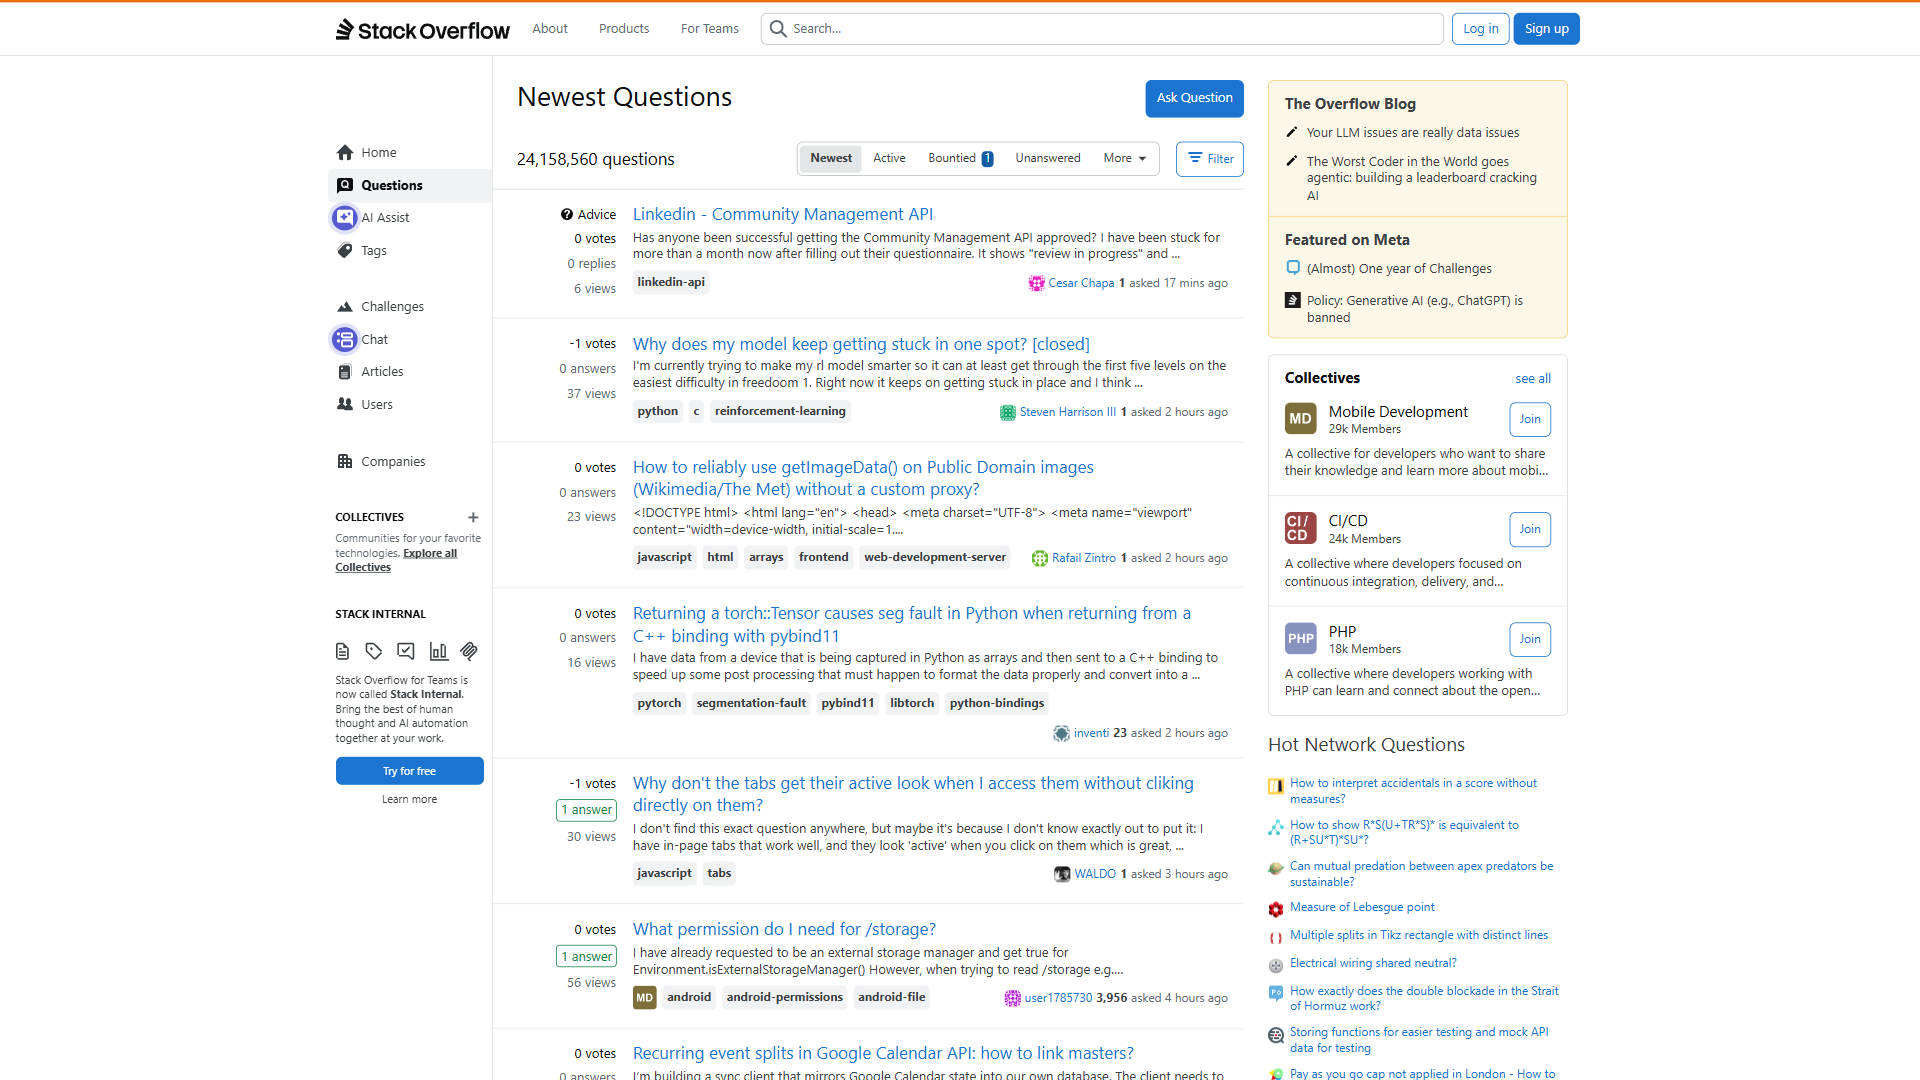Switch to the Unanswered tab
This screenshot has height=1080, width=1920.
pyautogui.click(x=1048, y=158)
